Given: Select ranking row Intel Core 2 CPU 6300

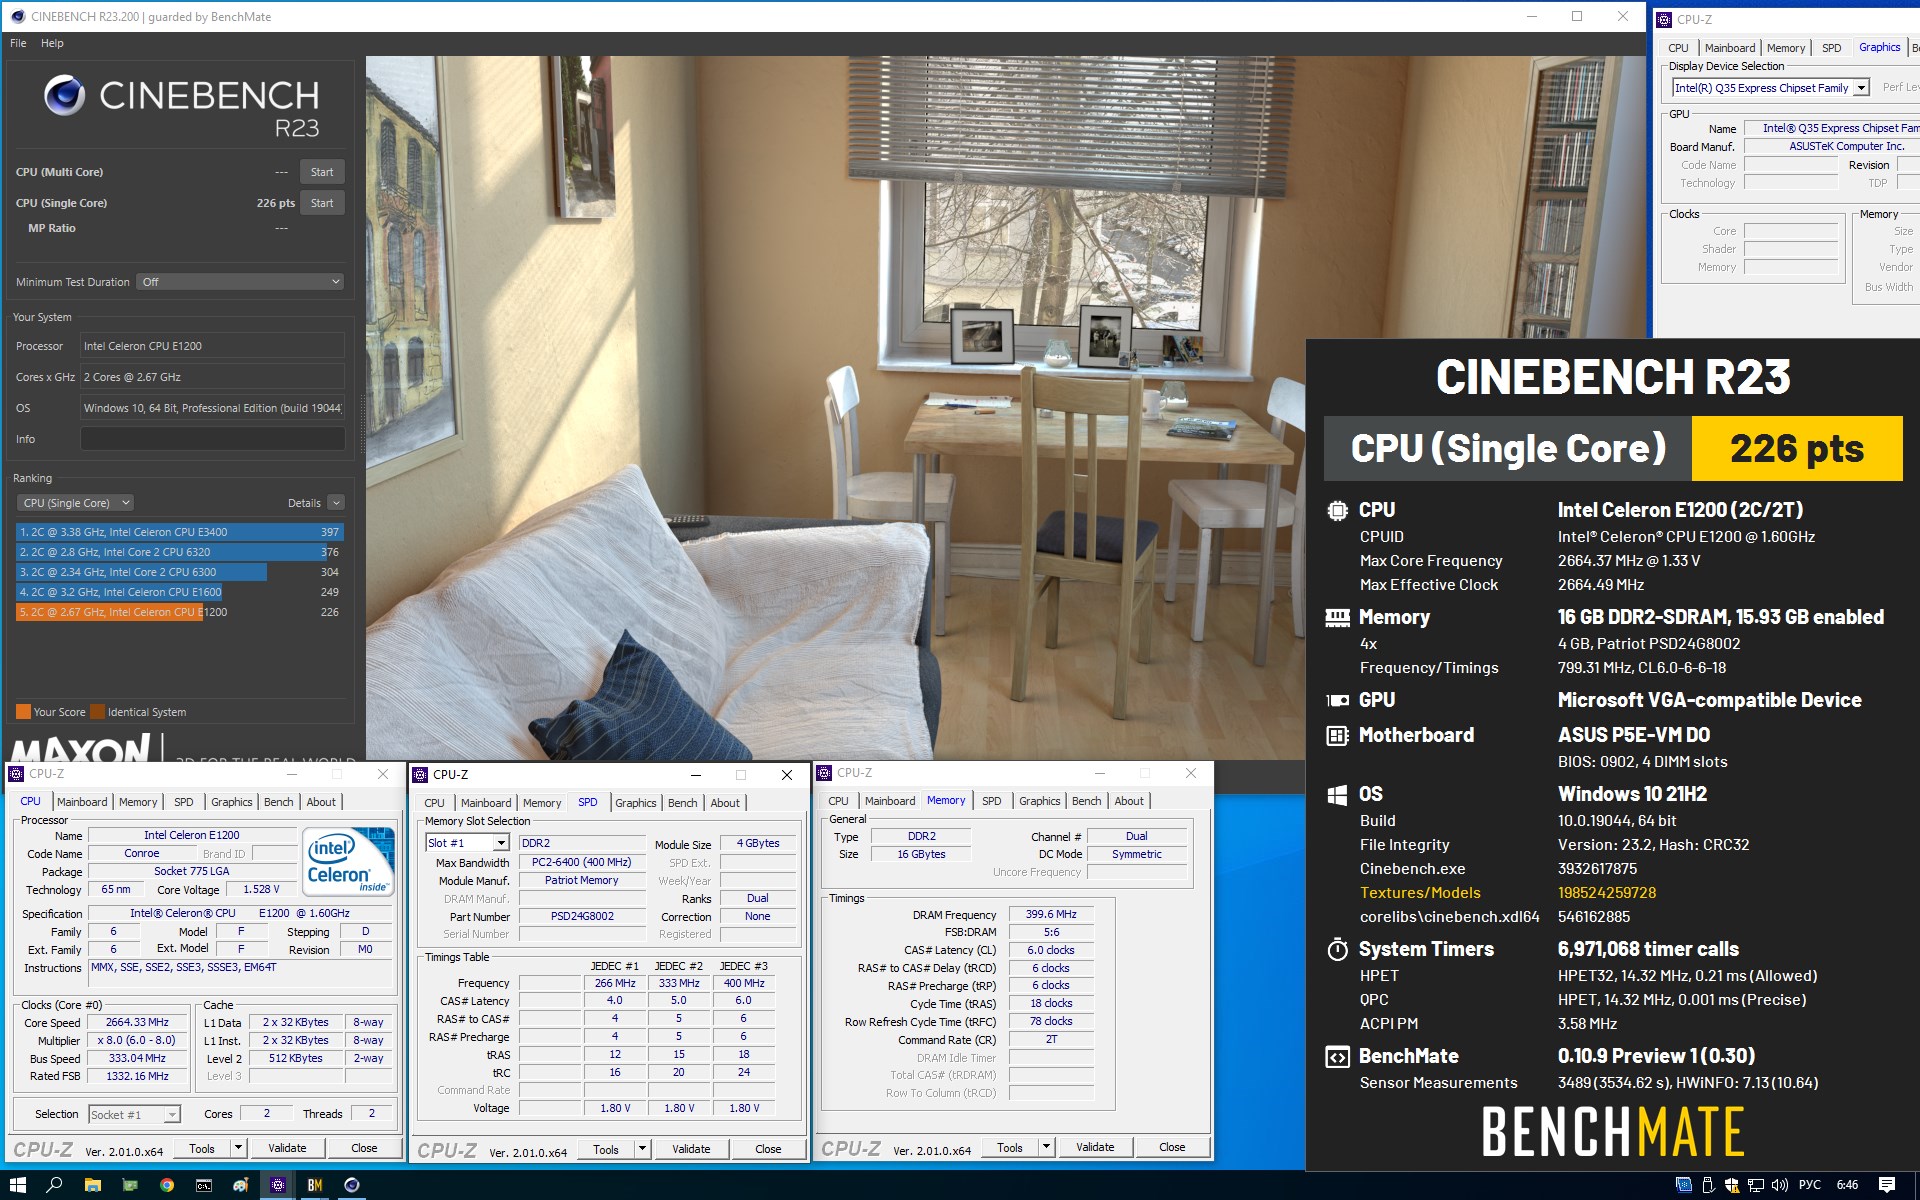Looking at the screenshot, I should click(180, 572).
